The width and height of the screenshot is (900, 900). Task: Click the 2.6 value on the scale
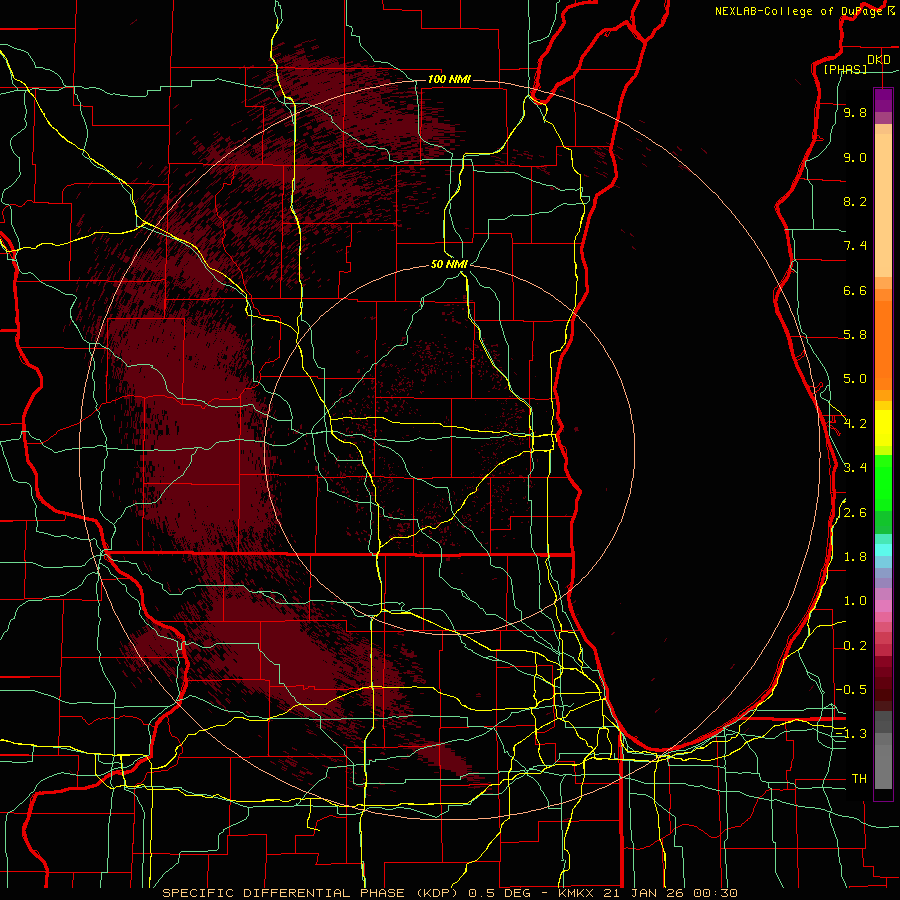click(855, 513)
